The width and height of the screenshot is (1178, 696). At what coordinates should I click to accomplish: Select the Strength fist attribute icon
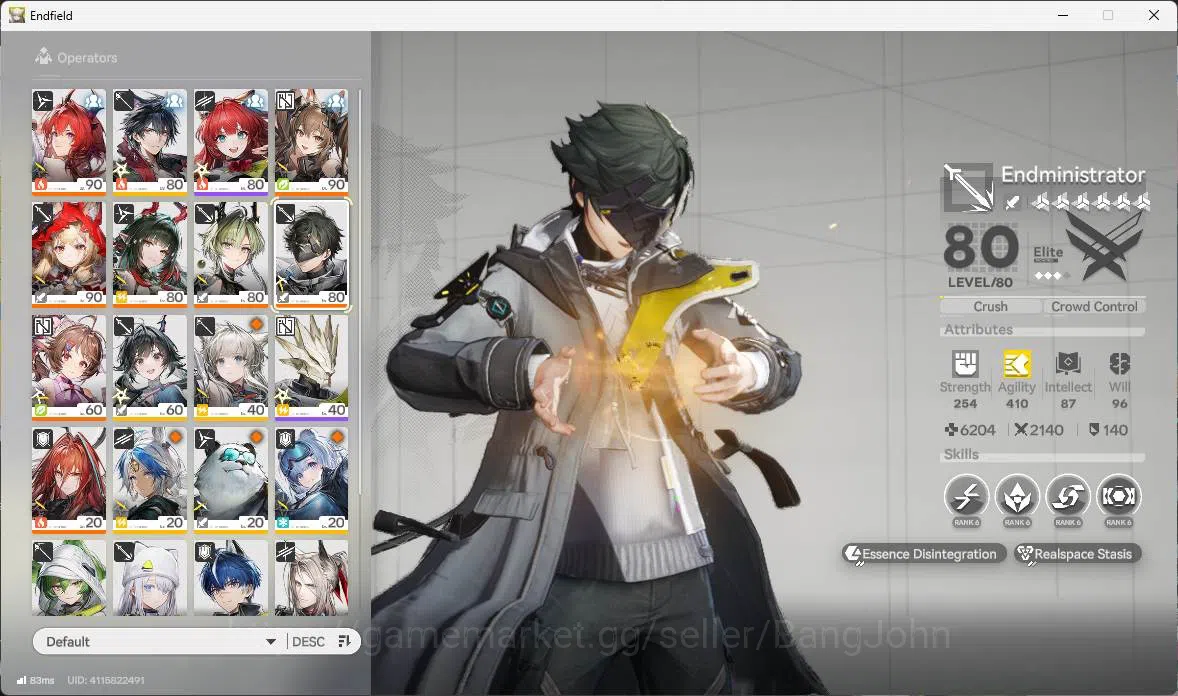965,364
